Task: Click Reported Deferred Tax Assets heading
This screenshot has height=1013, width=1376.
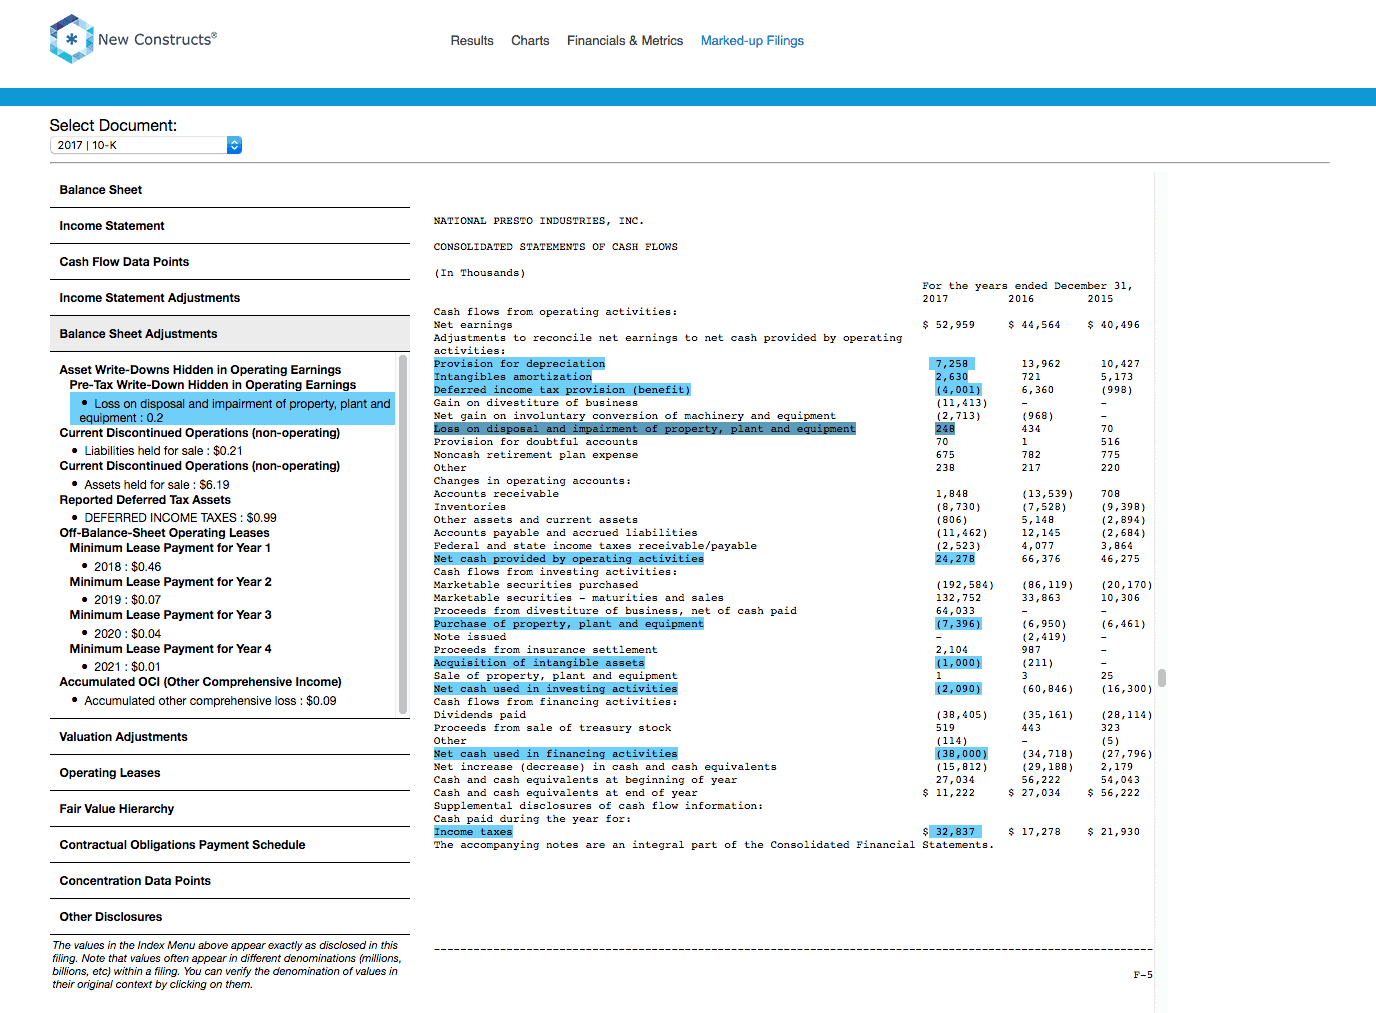Action: click(145, 500)
